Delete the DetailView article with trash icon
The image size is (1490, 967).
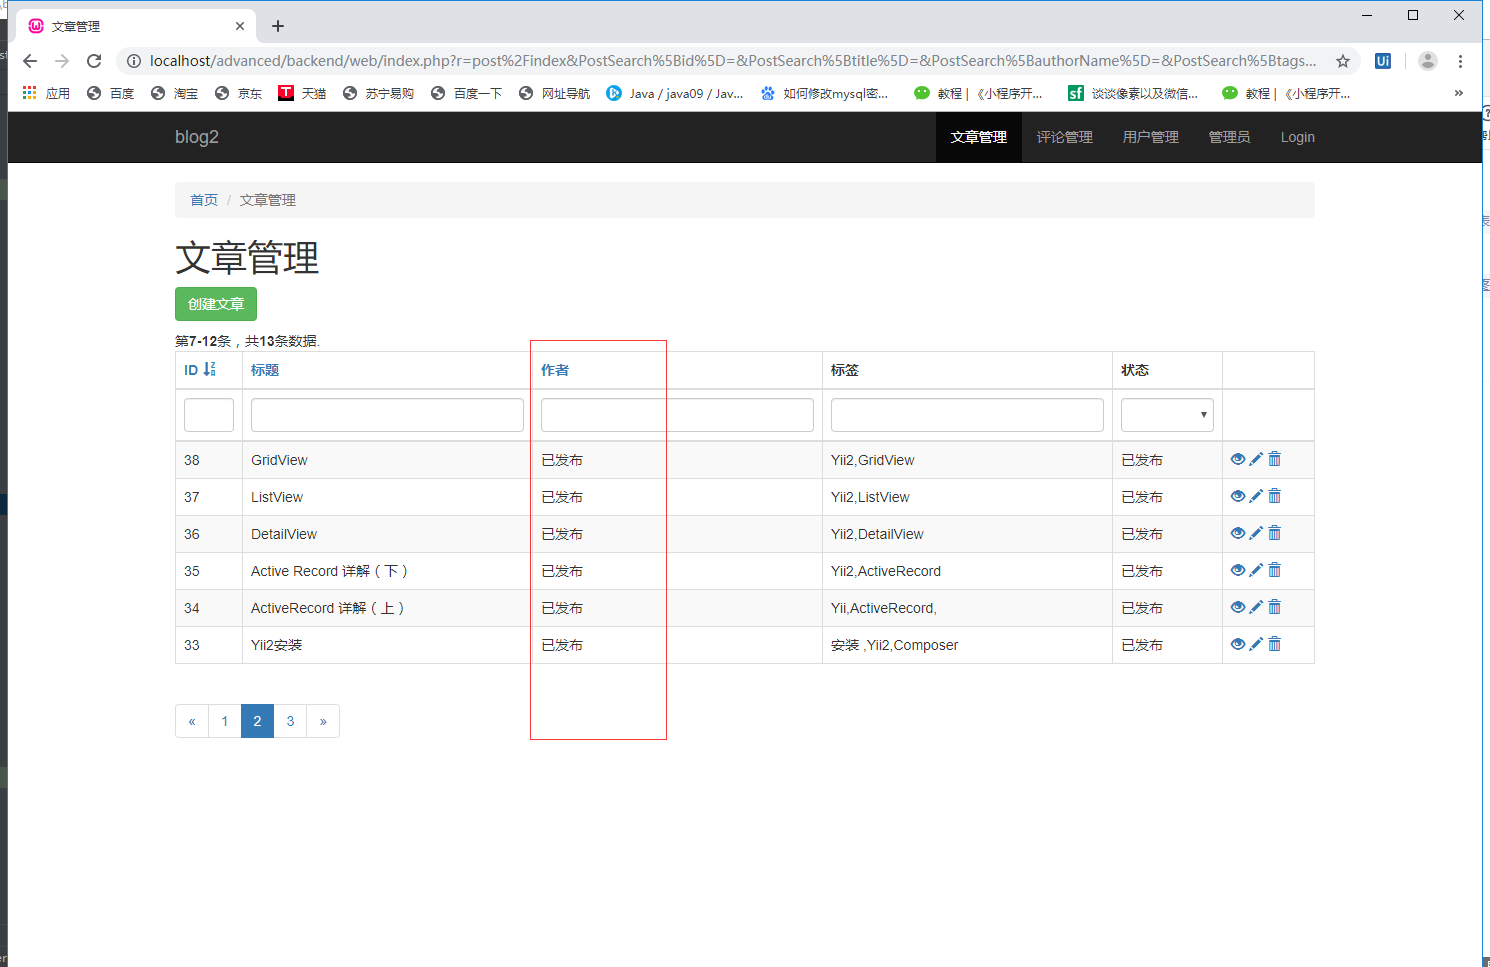pyautogui.click(x=1274, y=533)
